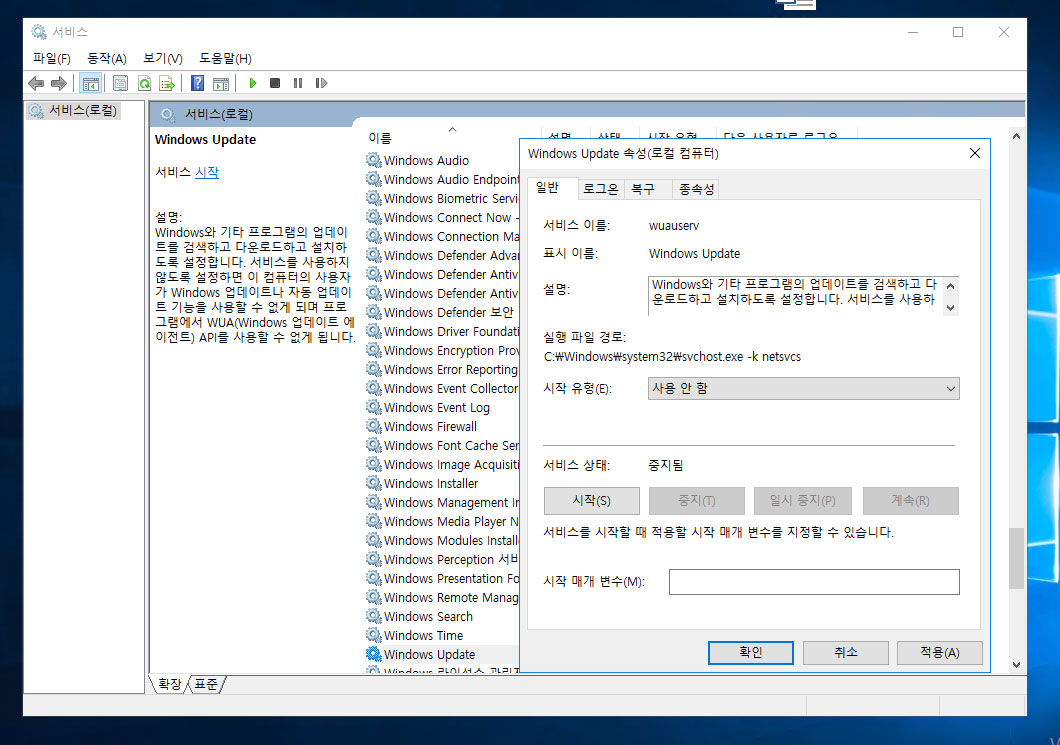Image resolution: width=1060 pixels, height=745 pixels.
Task: Click 시작 매개 변수 input field
Action: (814, 582)
